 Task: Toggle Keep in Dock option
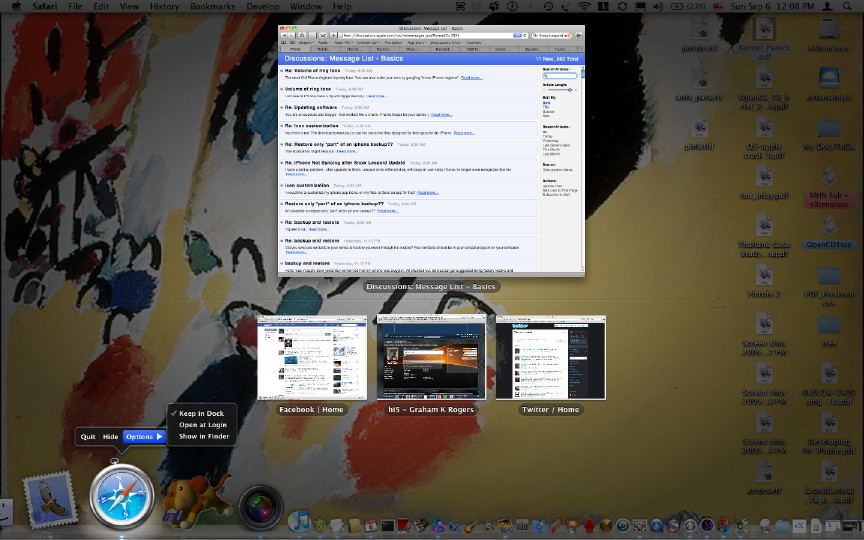[202, 413]
